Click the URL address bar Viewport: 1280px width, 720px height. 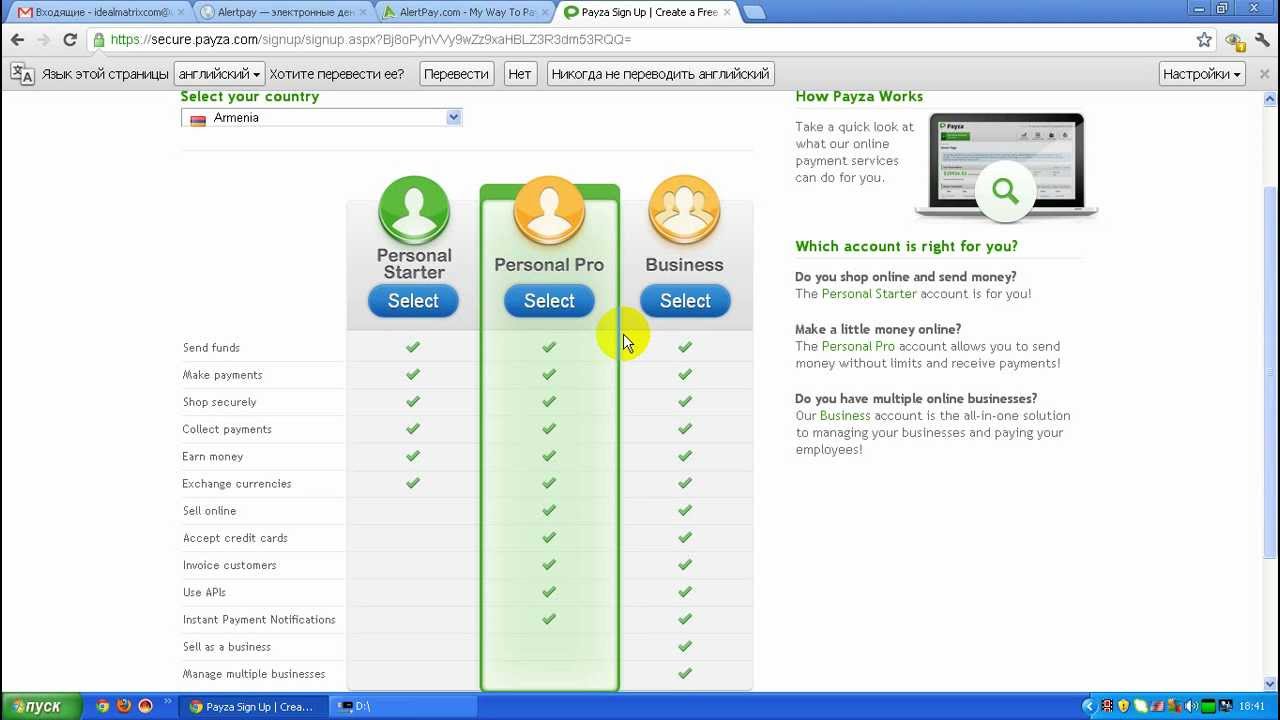point(640,40)
